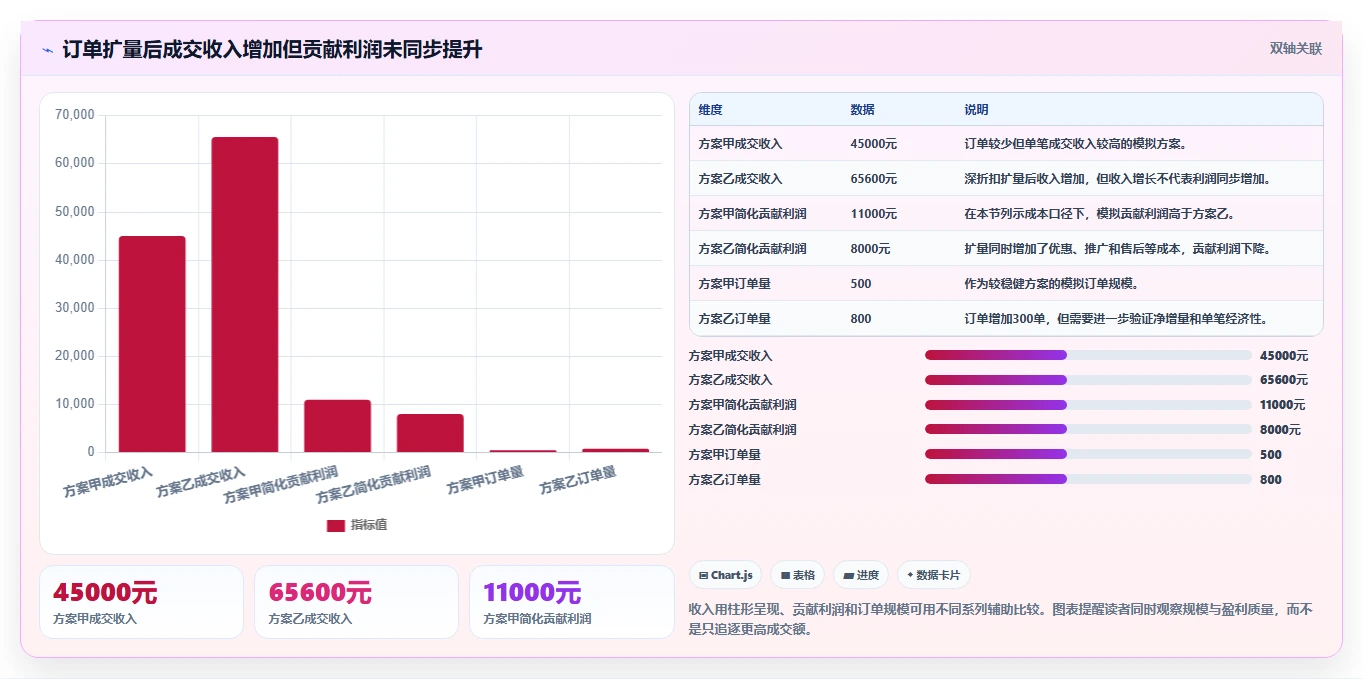Click the 11000元 table cell
Screen dimensions: 1363x679
point(873,214)
